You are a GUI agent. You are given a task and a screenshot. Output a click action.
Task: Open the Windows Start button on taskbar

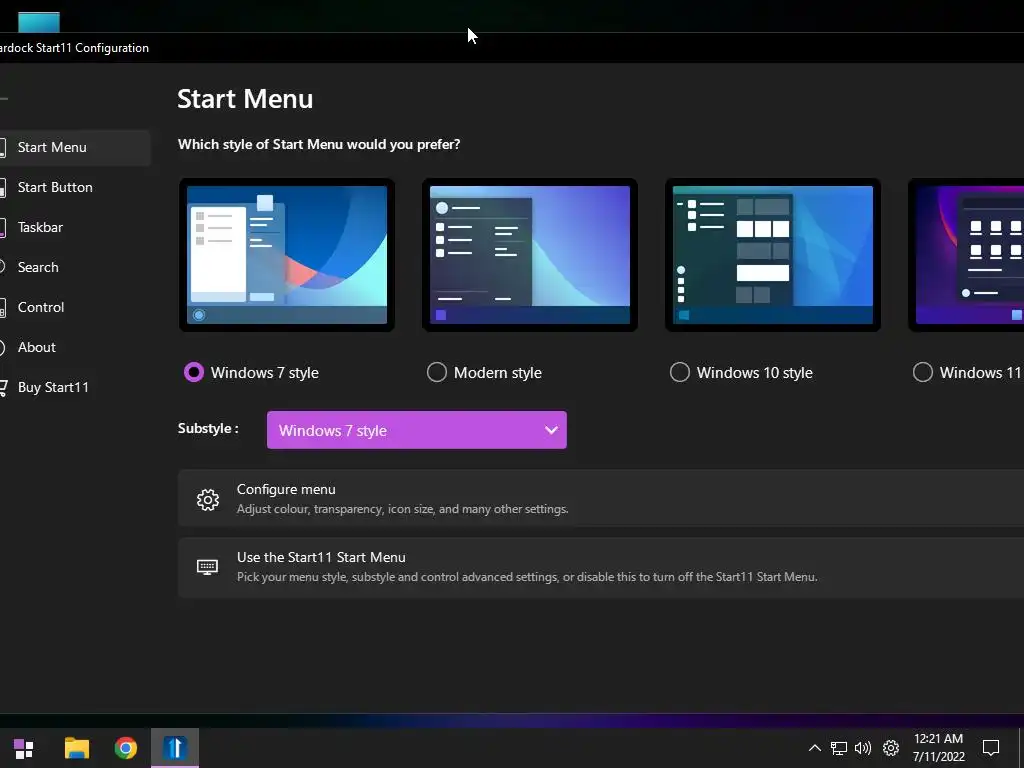click(x=24, y=748)
